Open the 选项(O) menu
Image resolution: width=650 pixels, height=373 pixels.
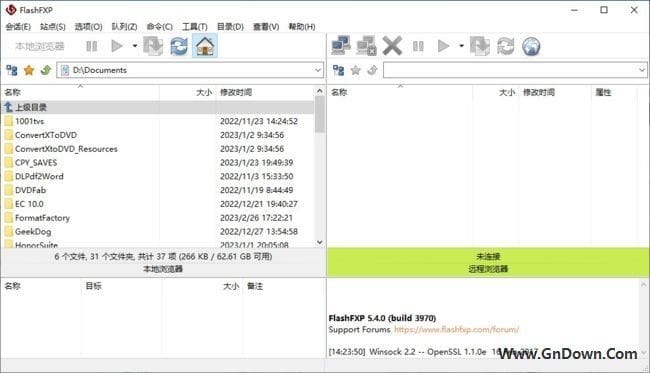pyautogui.click(x=88, y=27)
